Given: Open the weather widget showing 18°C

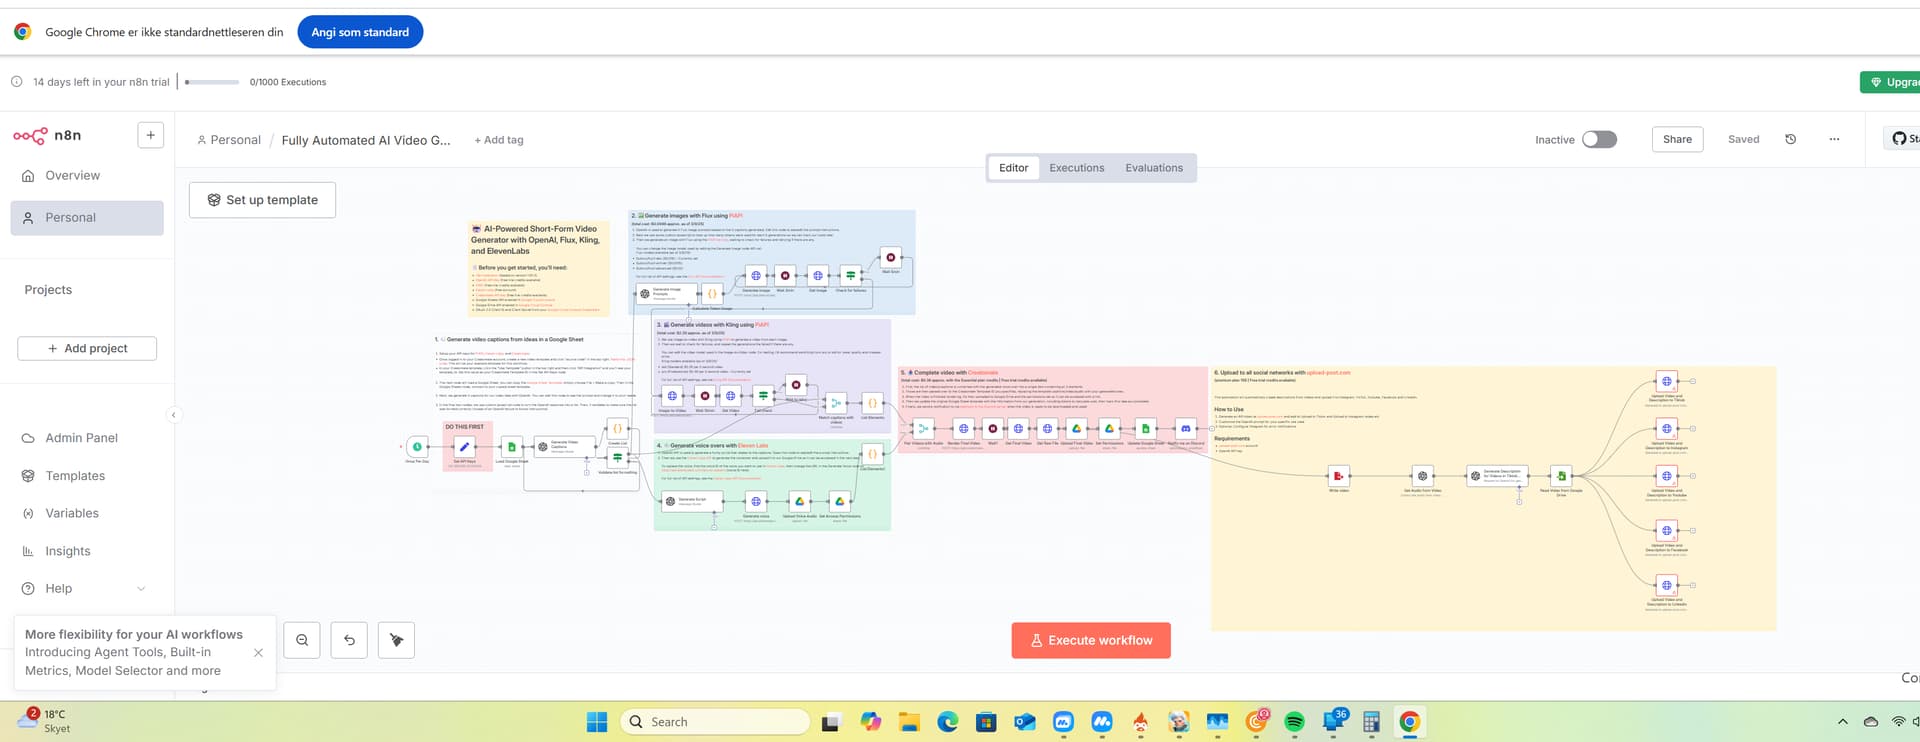Looking at the screenshot, I should point(45,721).
